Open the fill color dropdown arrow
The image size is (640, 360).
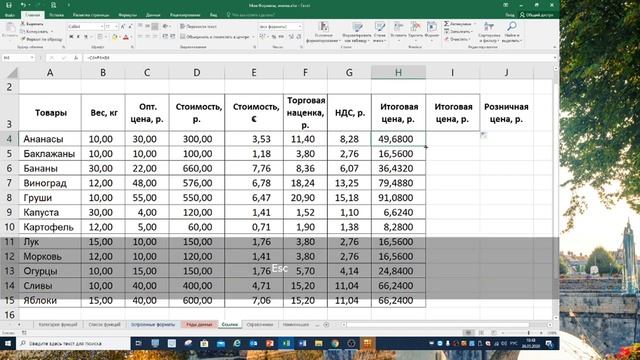click(120, 37)
